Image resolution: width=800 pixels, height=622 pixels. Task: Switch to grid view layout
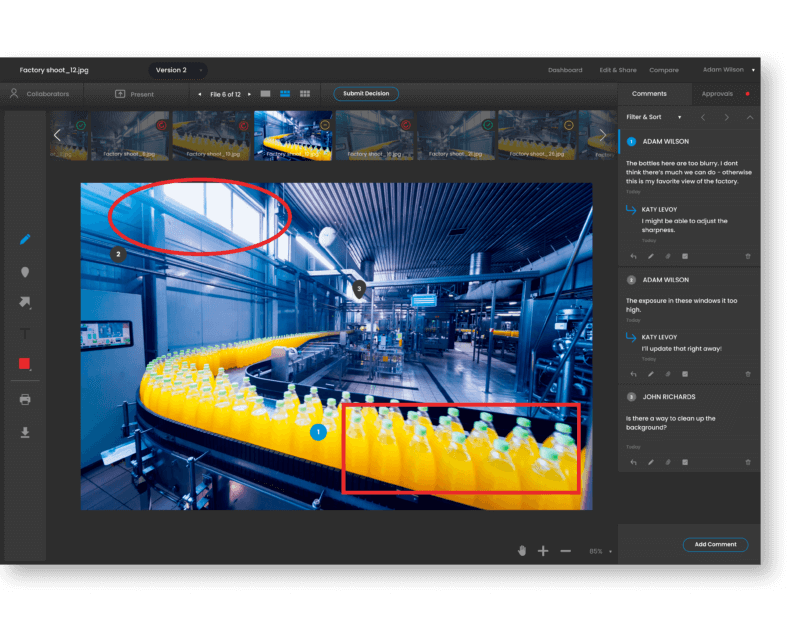(304, 93)
